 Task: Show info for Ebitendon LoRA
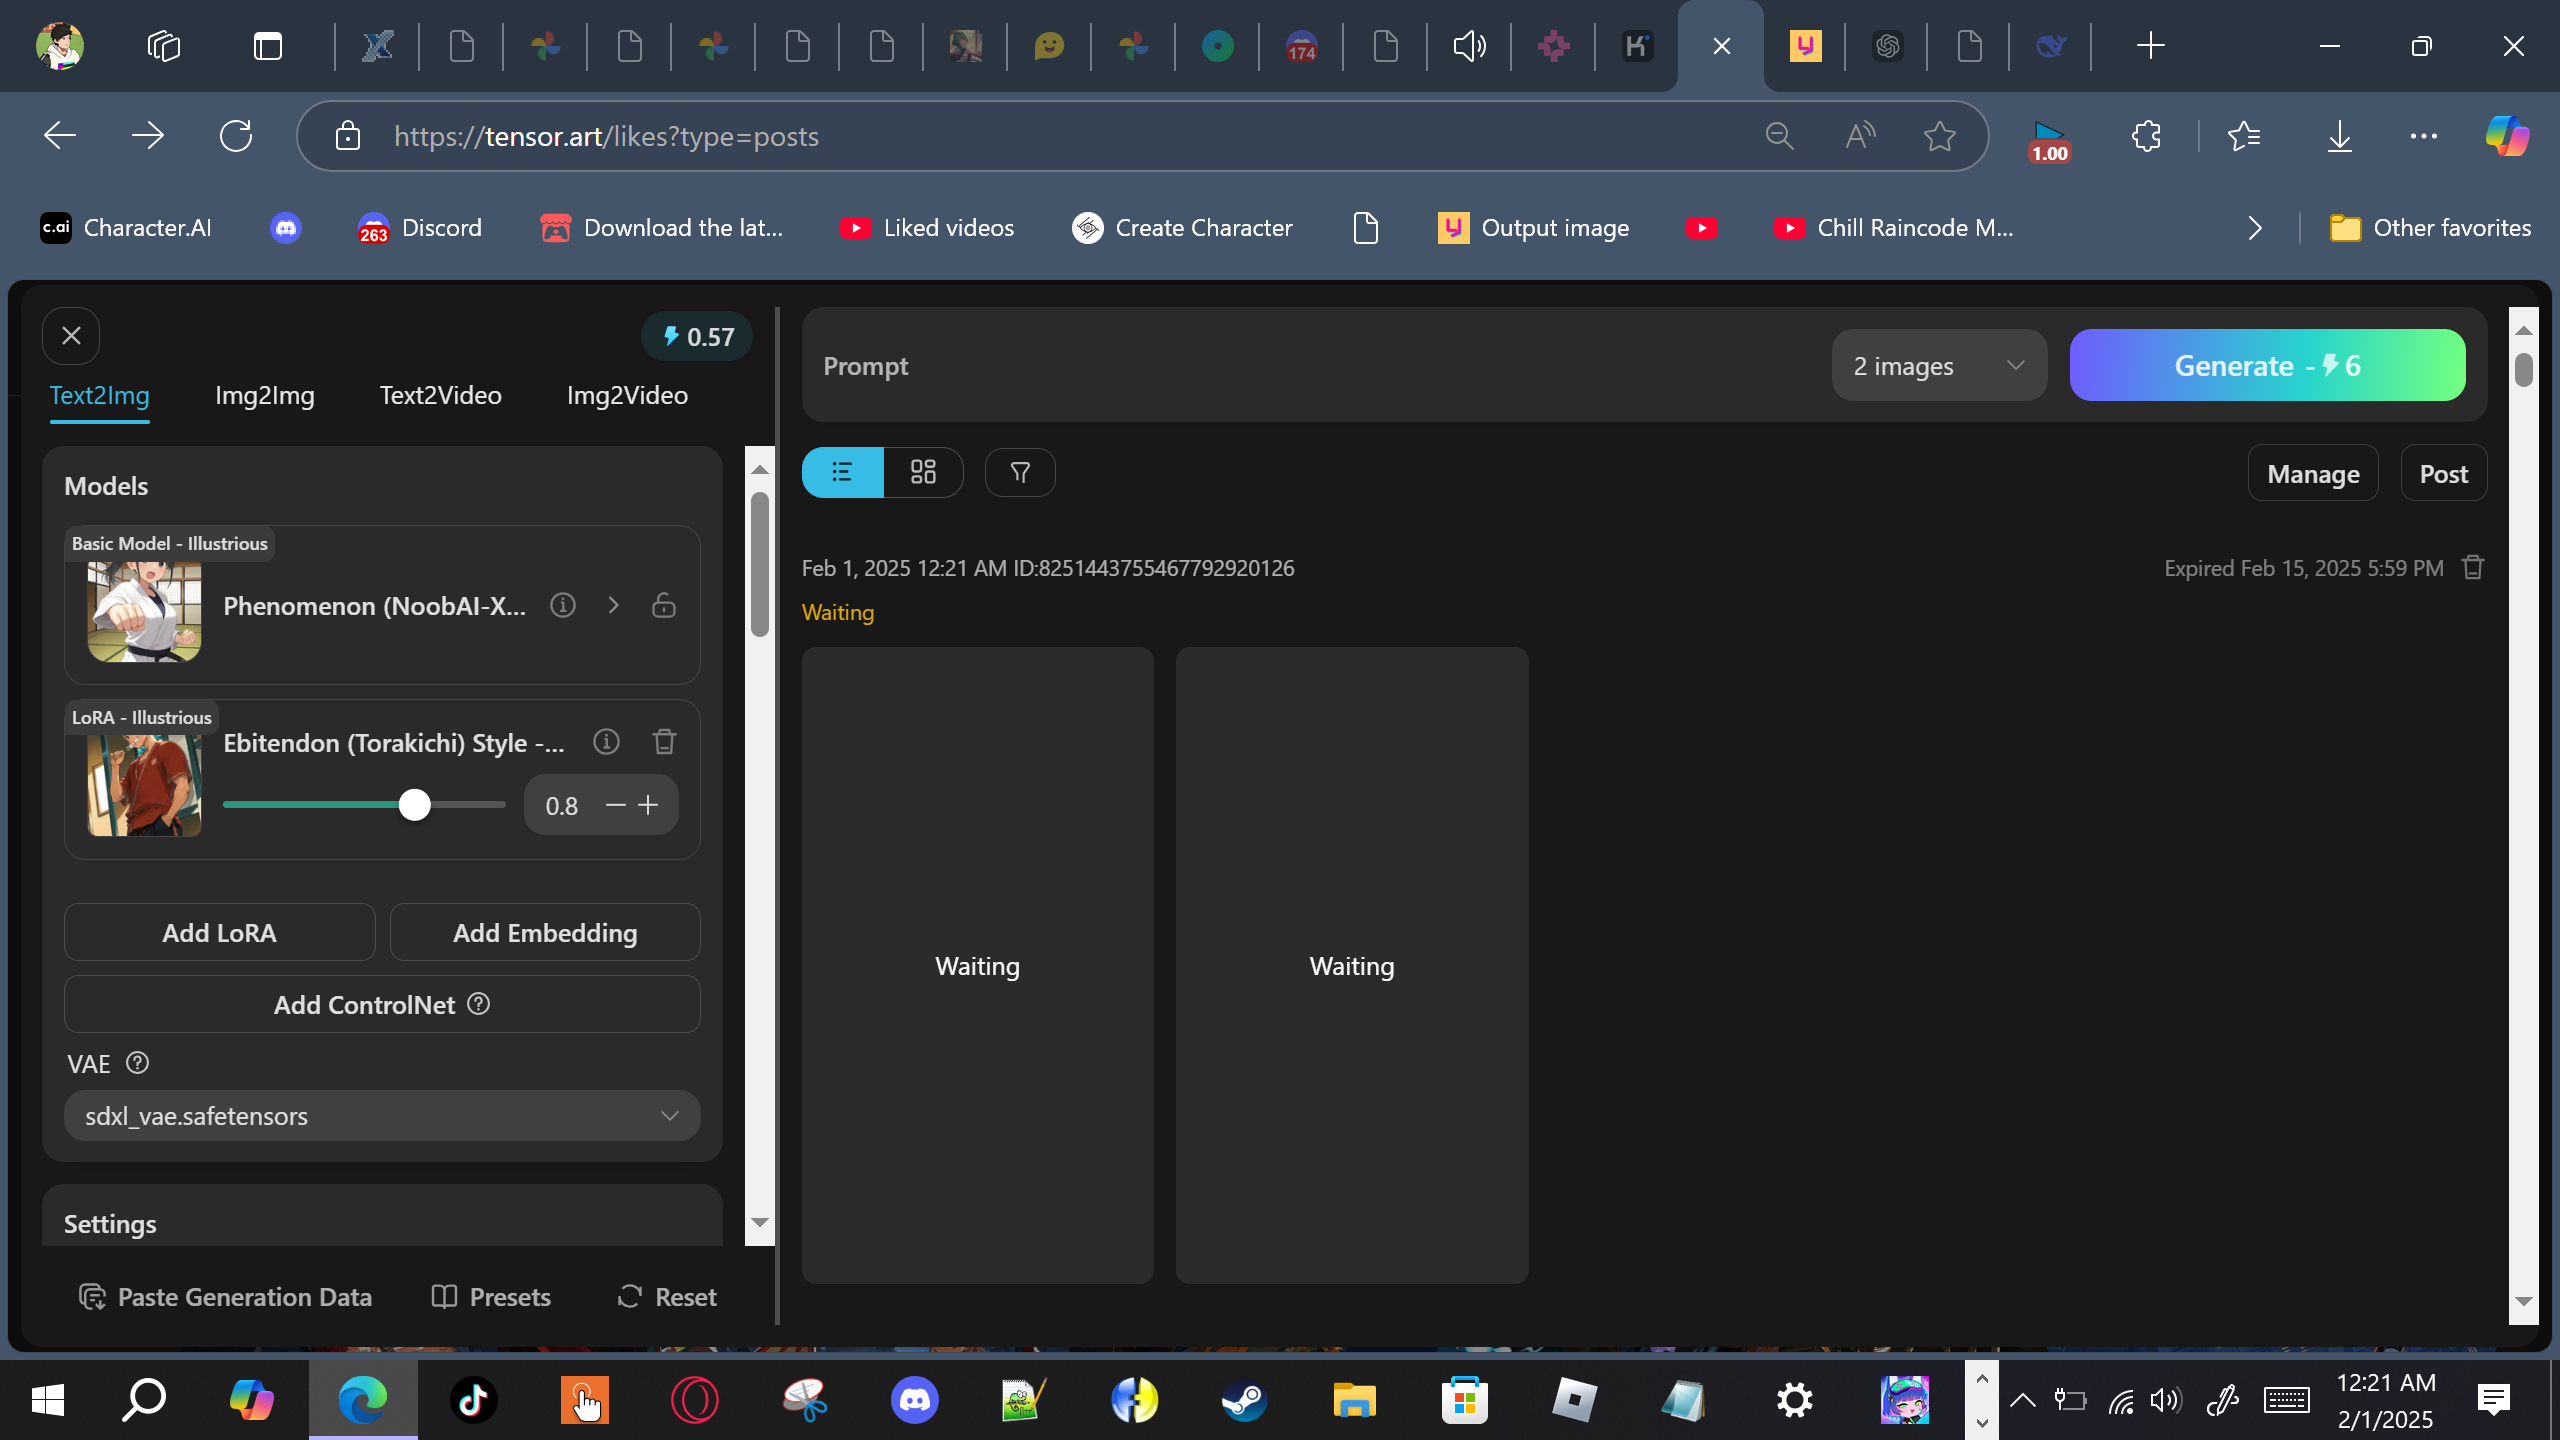[x=606, y=742]
